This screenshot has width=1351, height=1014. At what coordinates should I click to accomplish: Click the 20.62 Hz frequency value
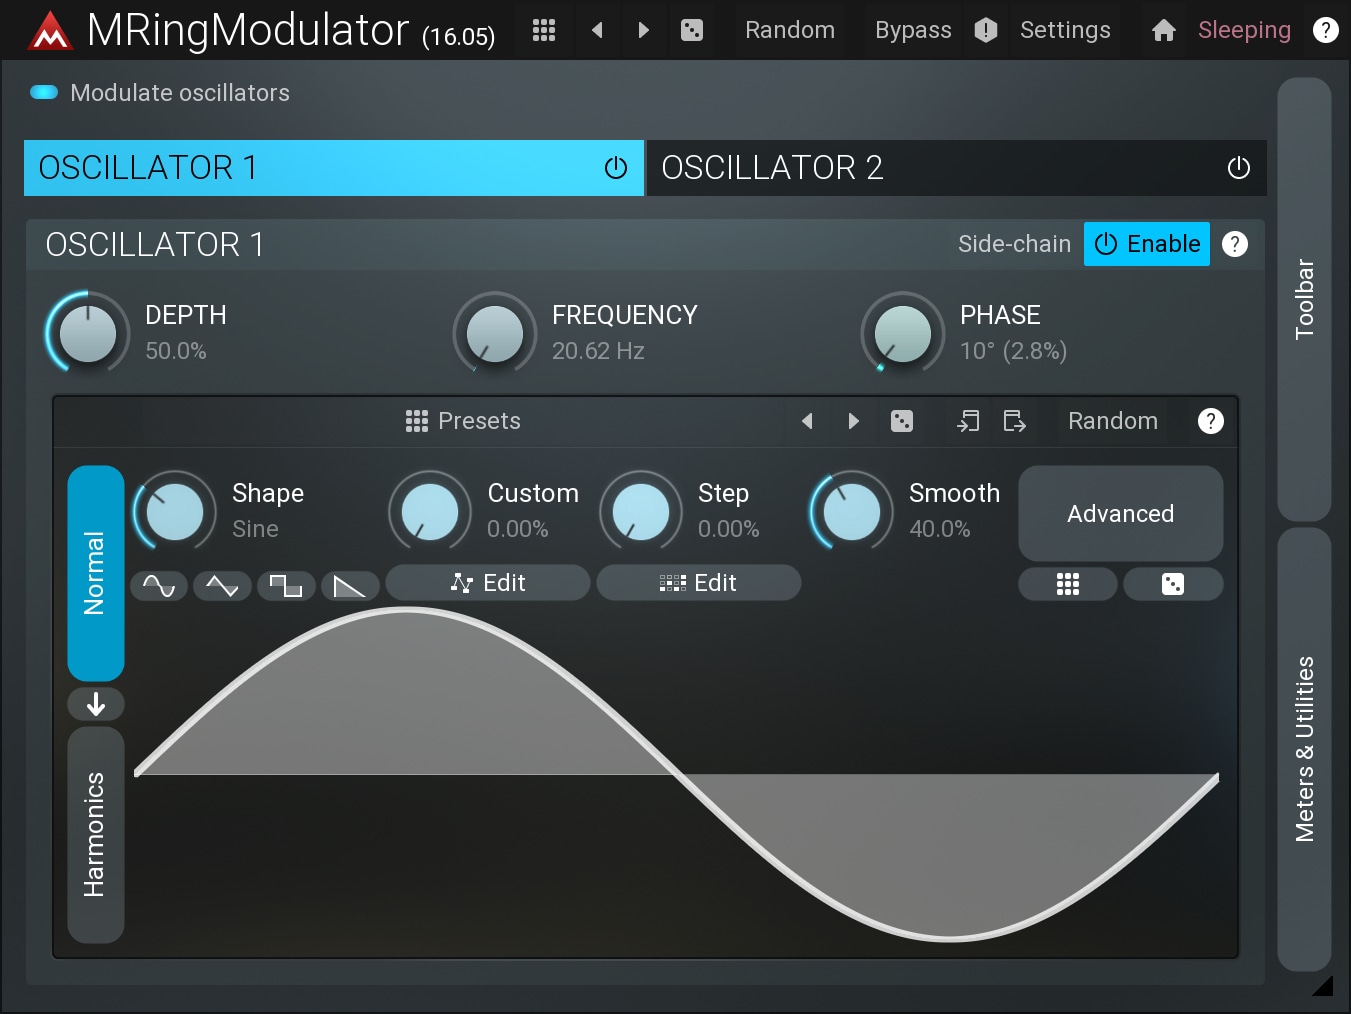(598, 351)
